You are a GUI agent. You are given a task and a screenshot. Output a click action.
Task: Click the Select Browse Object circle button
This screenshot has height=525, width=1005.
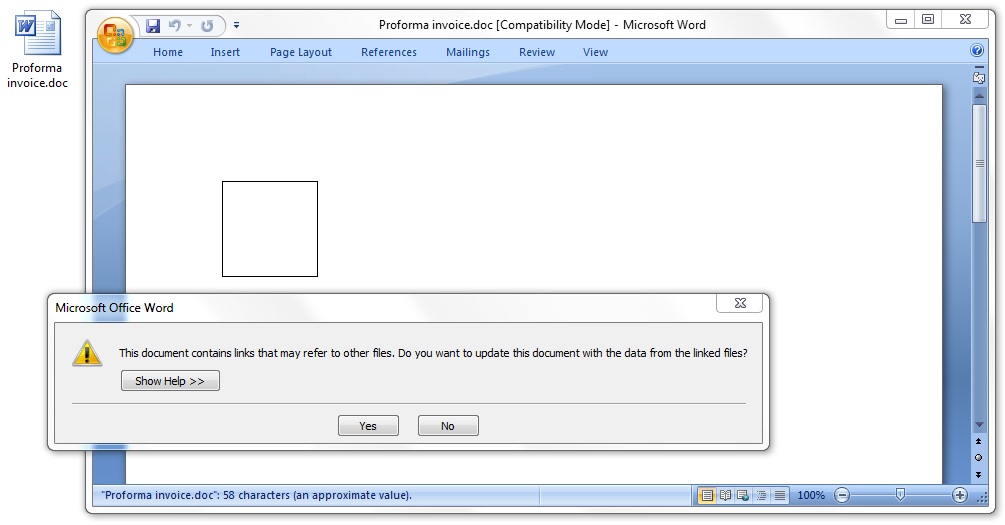click(979, 458)
